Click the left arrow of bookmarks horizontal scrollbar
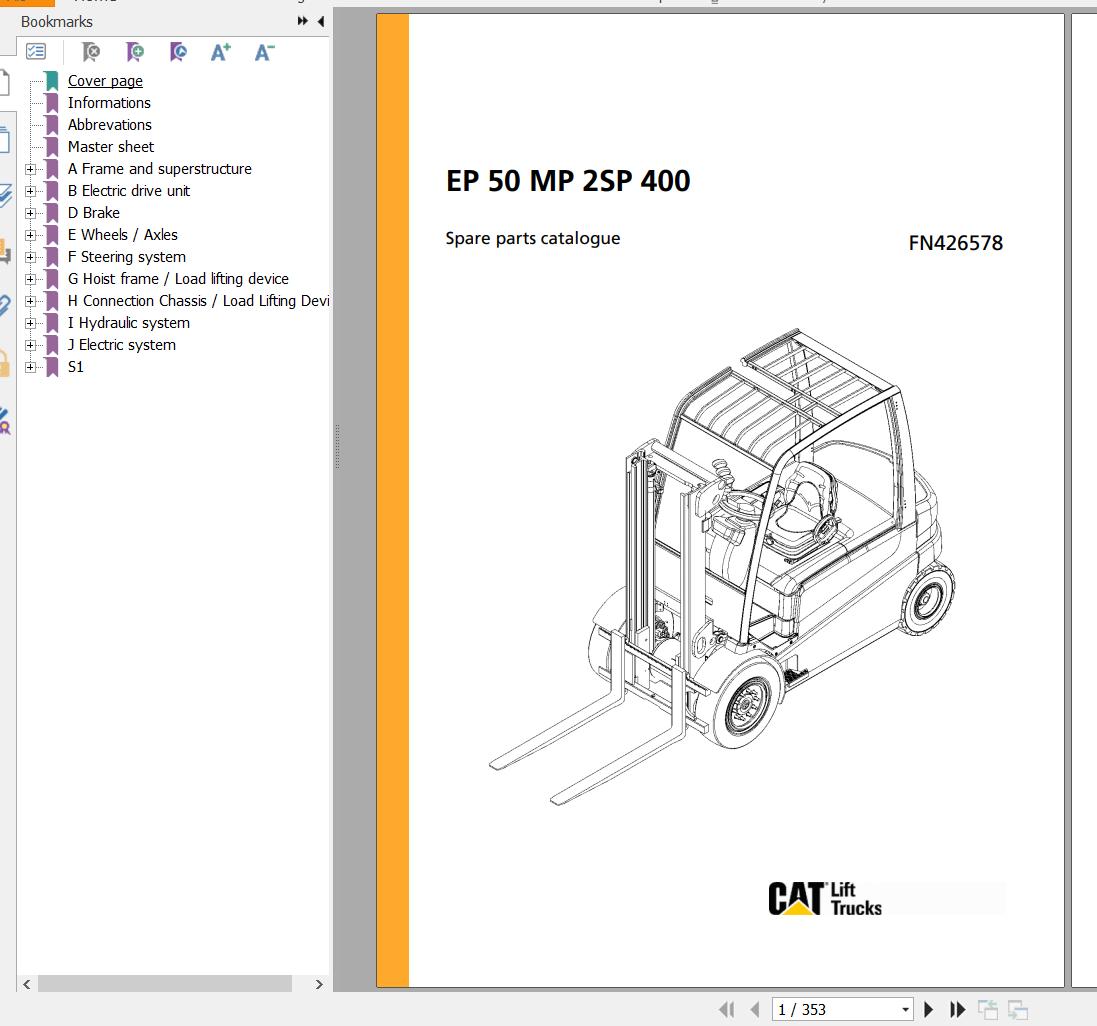The width and height of the screenshot is (1097, 1026). [x=27, y=984]
